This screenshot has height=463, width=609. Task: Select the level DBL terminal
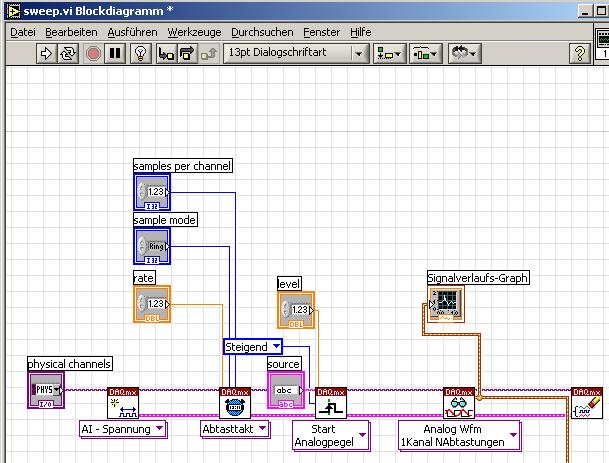(296, 310)
